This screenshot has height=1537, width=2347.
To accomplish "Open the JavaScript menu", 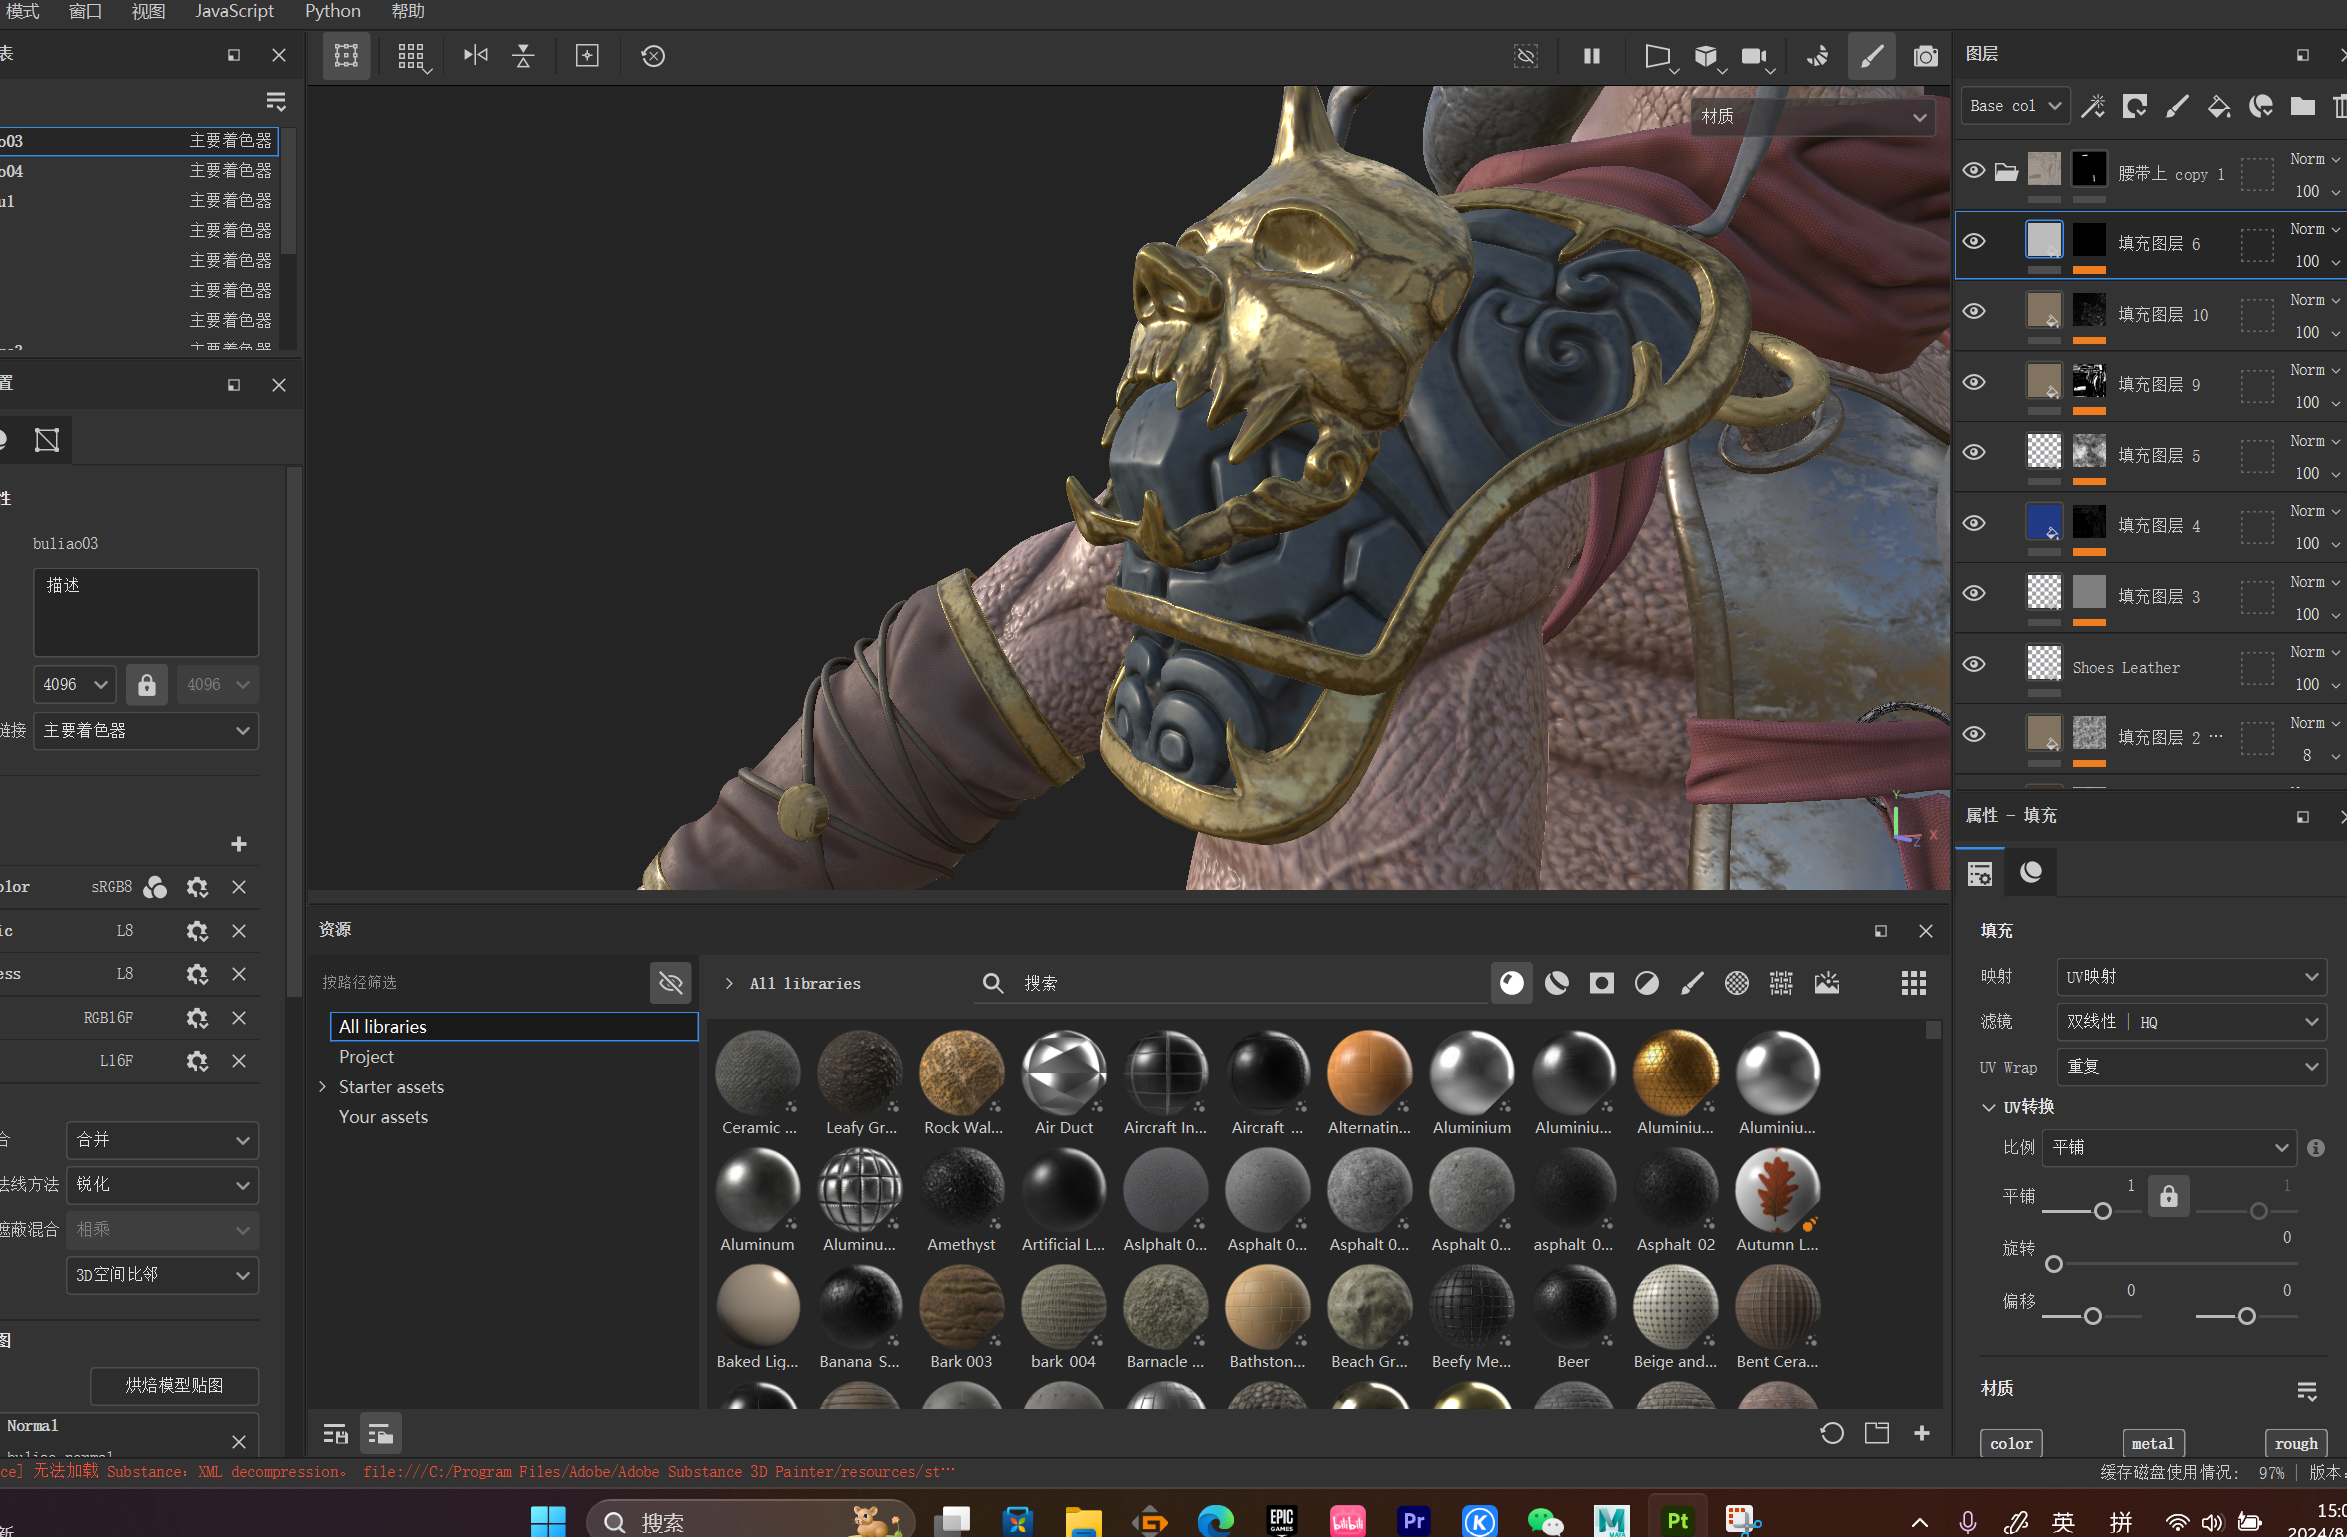I will [x=234, y=11].
